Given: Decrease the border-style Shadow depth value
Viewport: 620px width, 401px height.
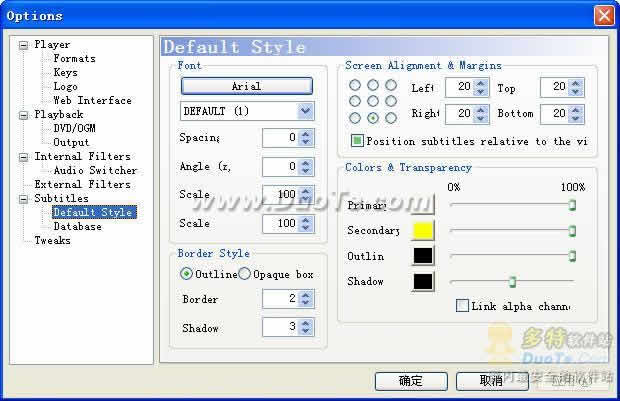Looking at the screenshot, I should coord(305,331).
